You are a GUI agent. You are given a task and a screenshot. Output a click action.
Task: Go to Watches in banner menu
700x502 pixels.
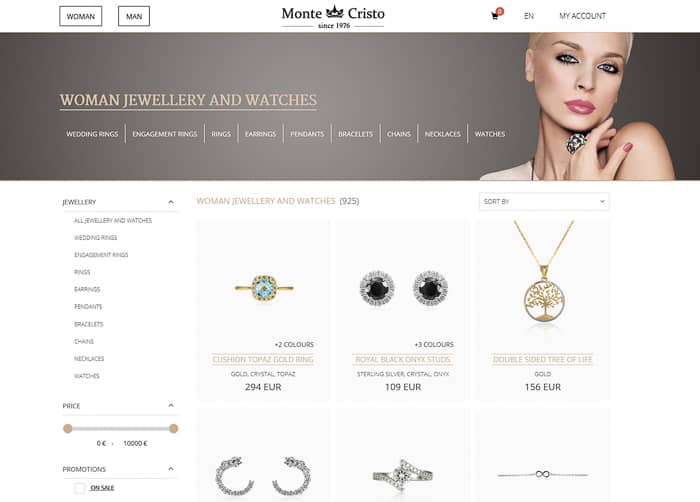click(490, 134)
